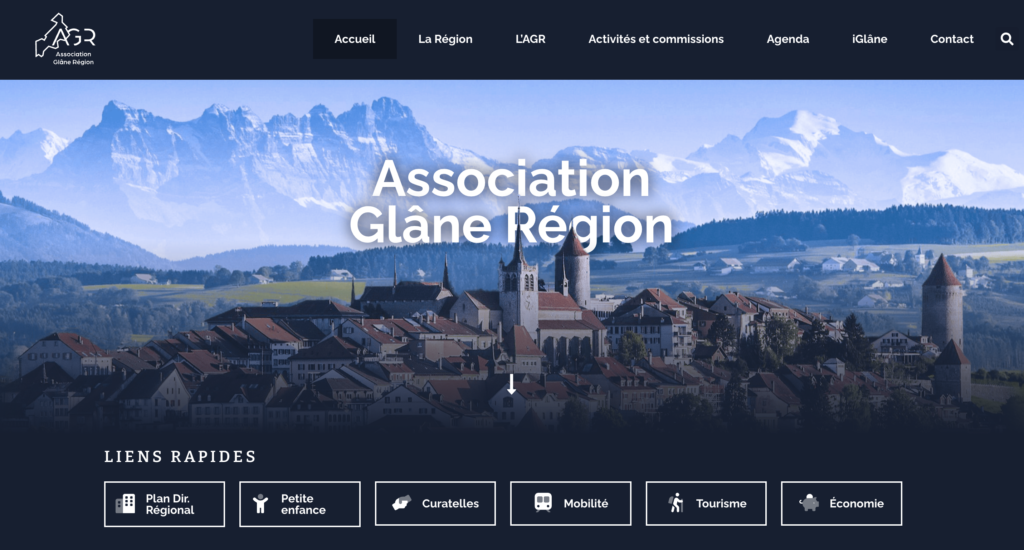Click the white down arrow in hero image

(x=511, y=384)
